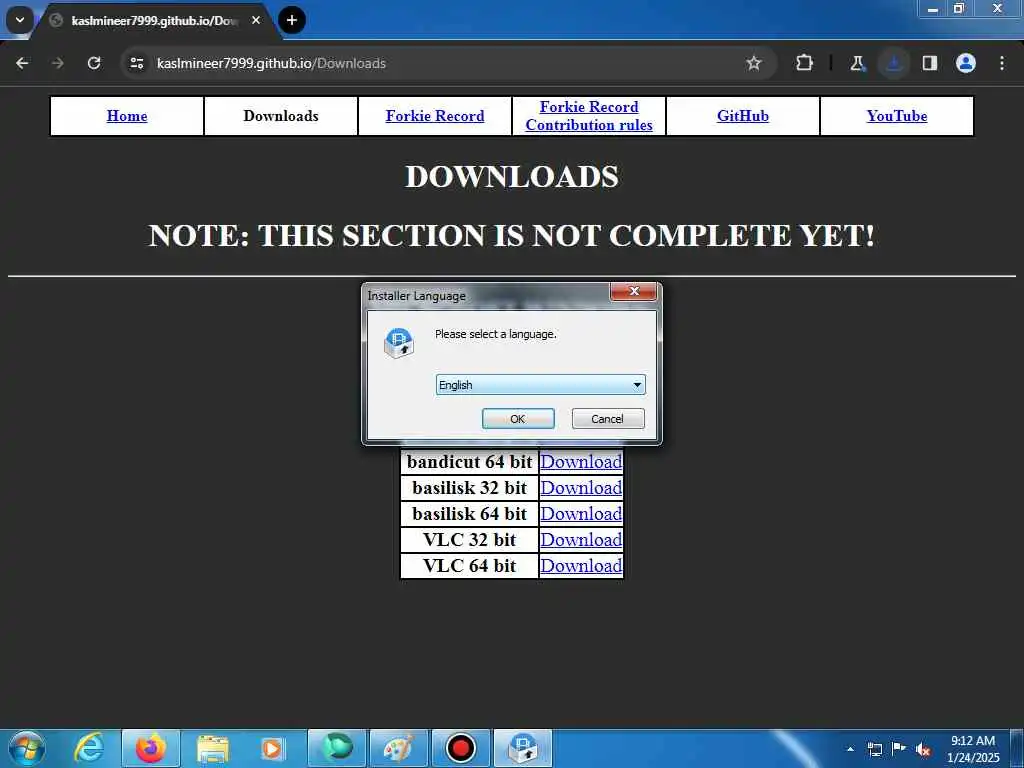
Task: Download VLC 32 bit
Action: click(581, 540)
